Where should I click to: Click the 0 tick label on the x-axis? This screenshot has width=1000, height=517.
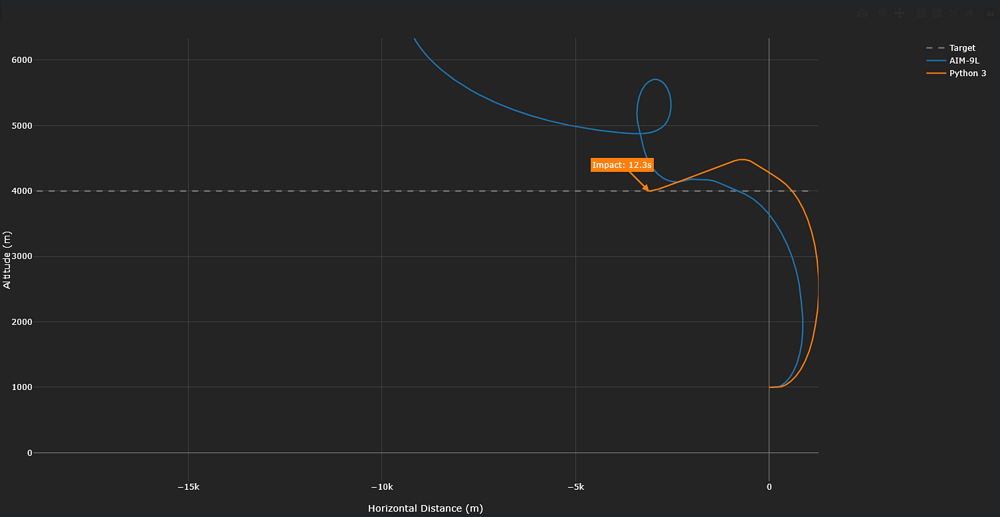768,487
